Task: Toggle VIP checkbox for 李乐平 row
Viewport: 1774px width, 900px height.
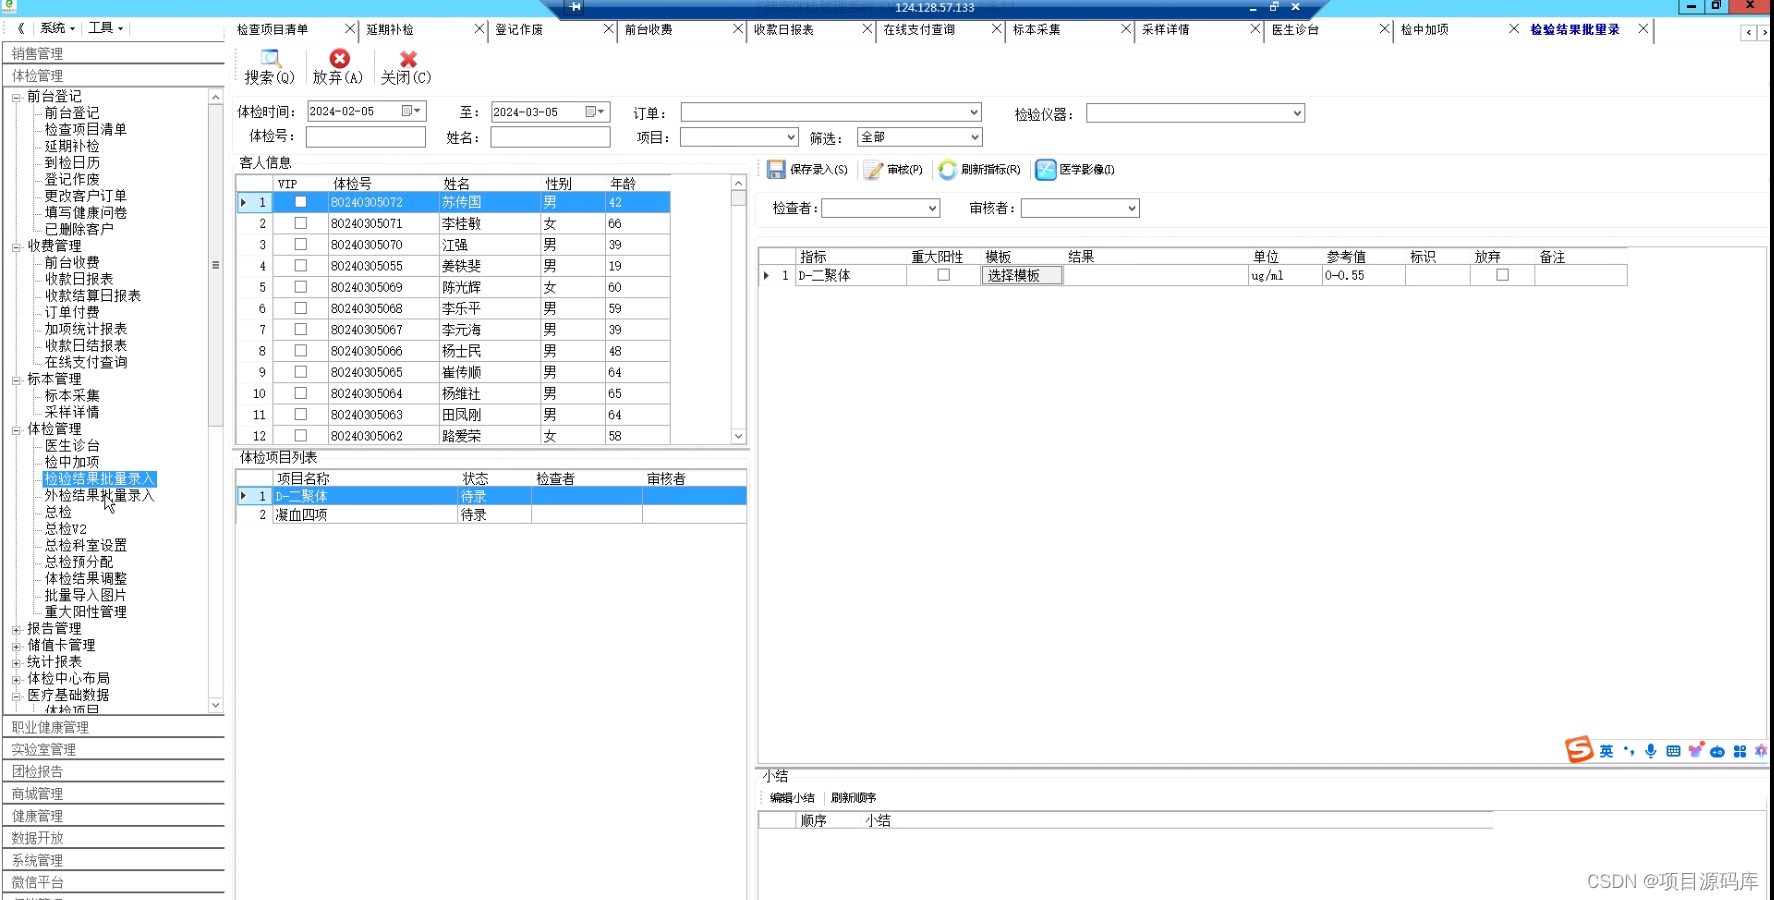Action: tap(300, 308)
